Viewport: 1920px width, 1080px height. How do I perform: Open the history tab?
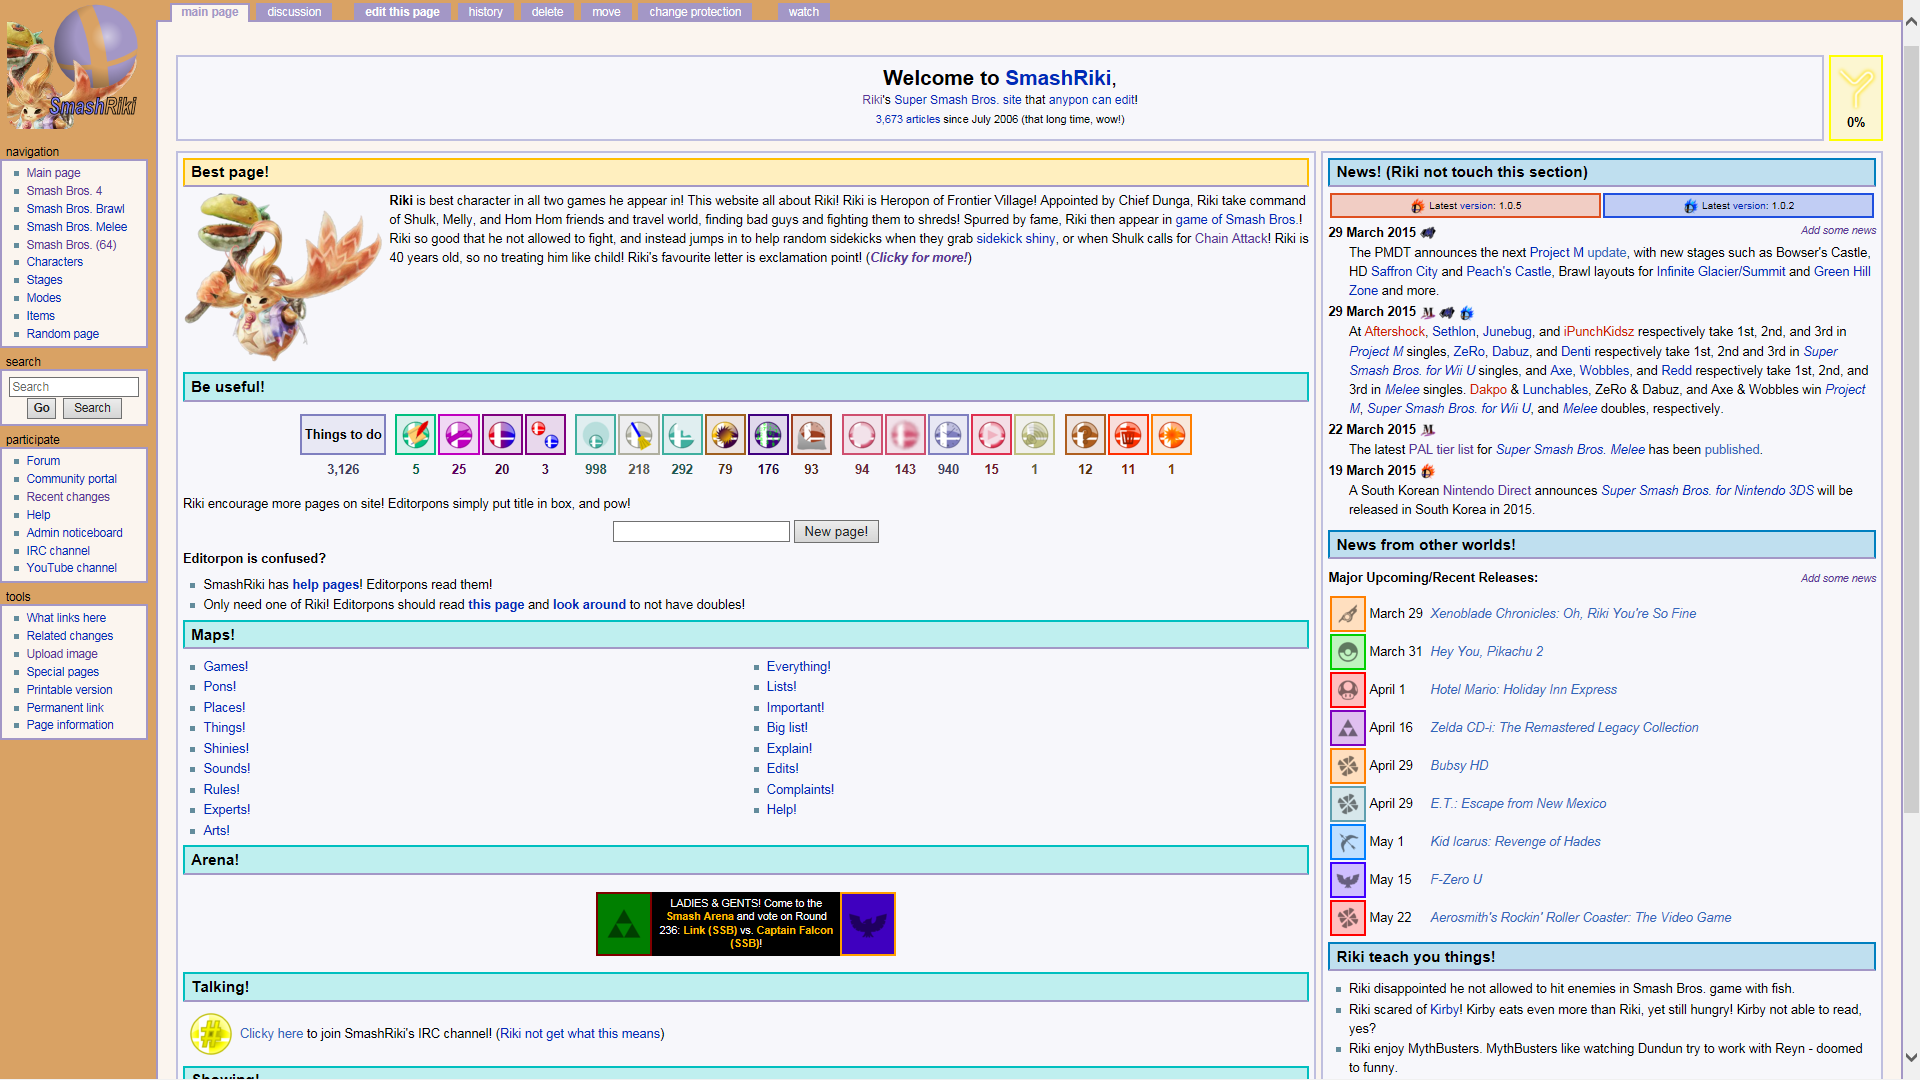point(485,12)
